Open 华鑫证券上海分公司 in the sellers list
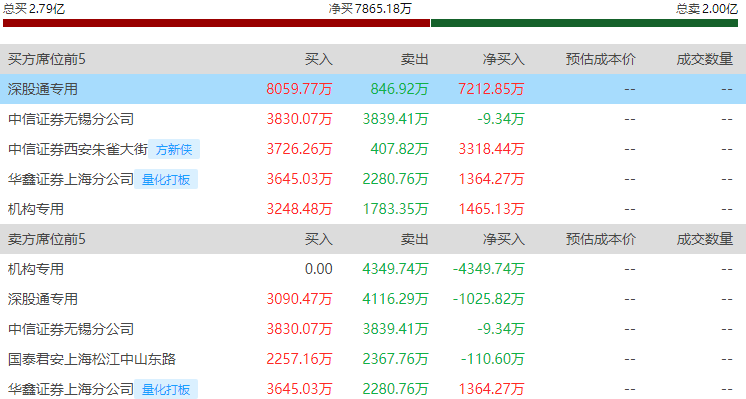 point(71,389)
